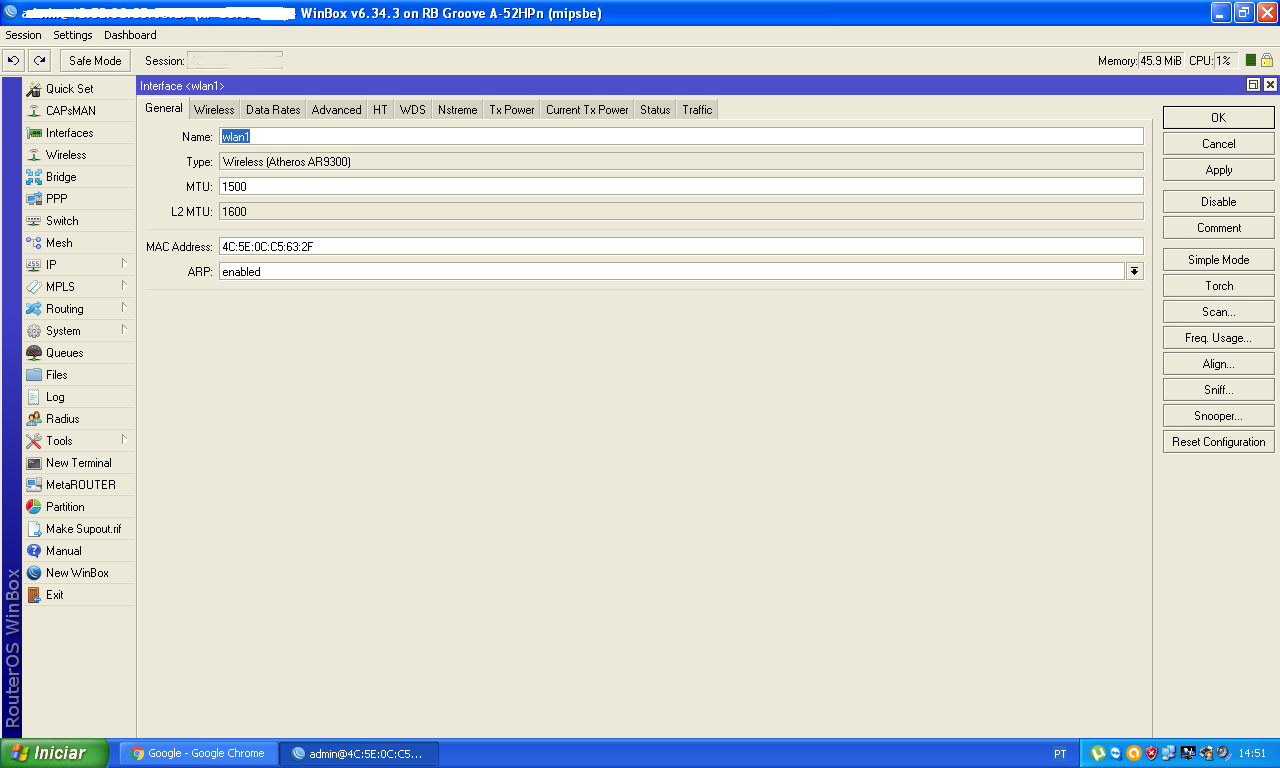1280x768 pixels.
Task: Click the Cancel button
Action: coord(1218,144)
